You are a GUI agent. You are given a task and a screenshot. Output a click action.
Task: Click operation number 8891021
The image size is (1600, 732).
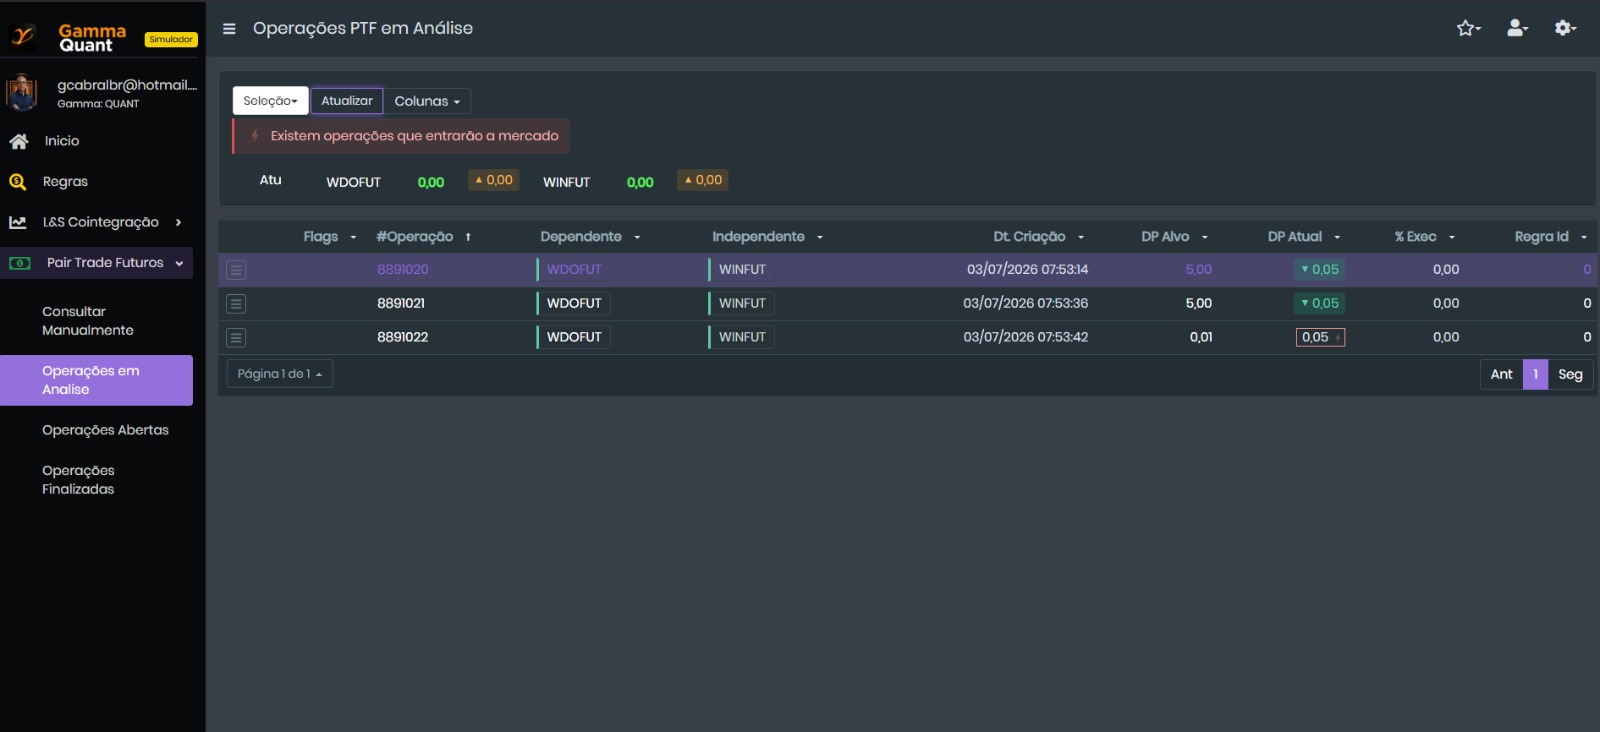point(401,304)
